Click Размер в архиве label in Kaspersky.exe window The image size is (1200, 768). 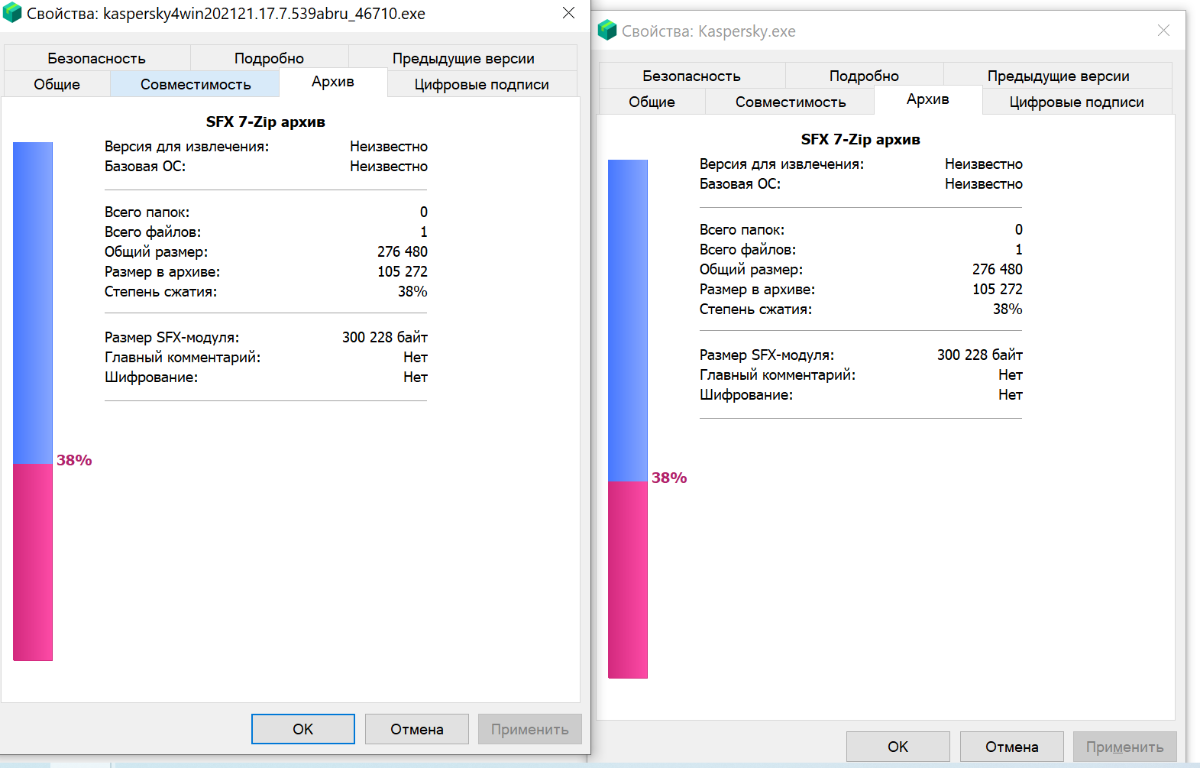point(757,288)
